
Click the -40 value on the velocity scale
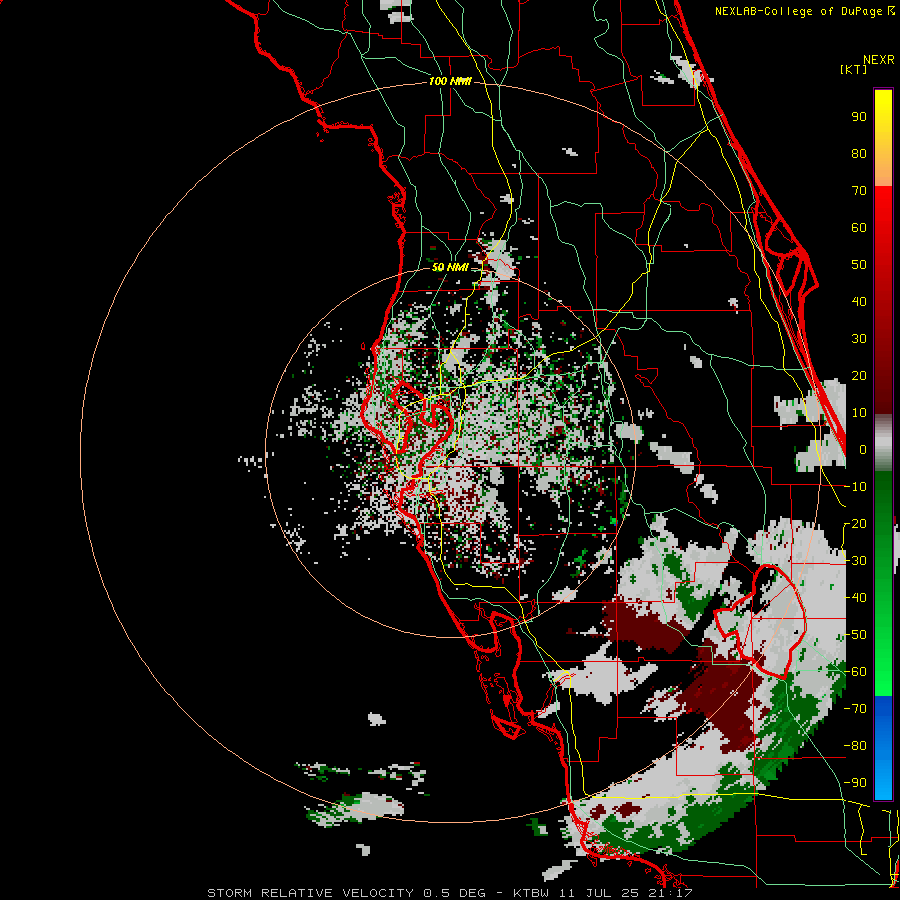pyautogui.click(x=855, y=598)
